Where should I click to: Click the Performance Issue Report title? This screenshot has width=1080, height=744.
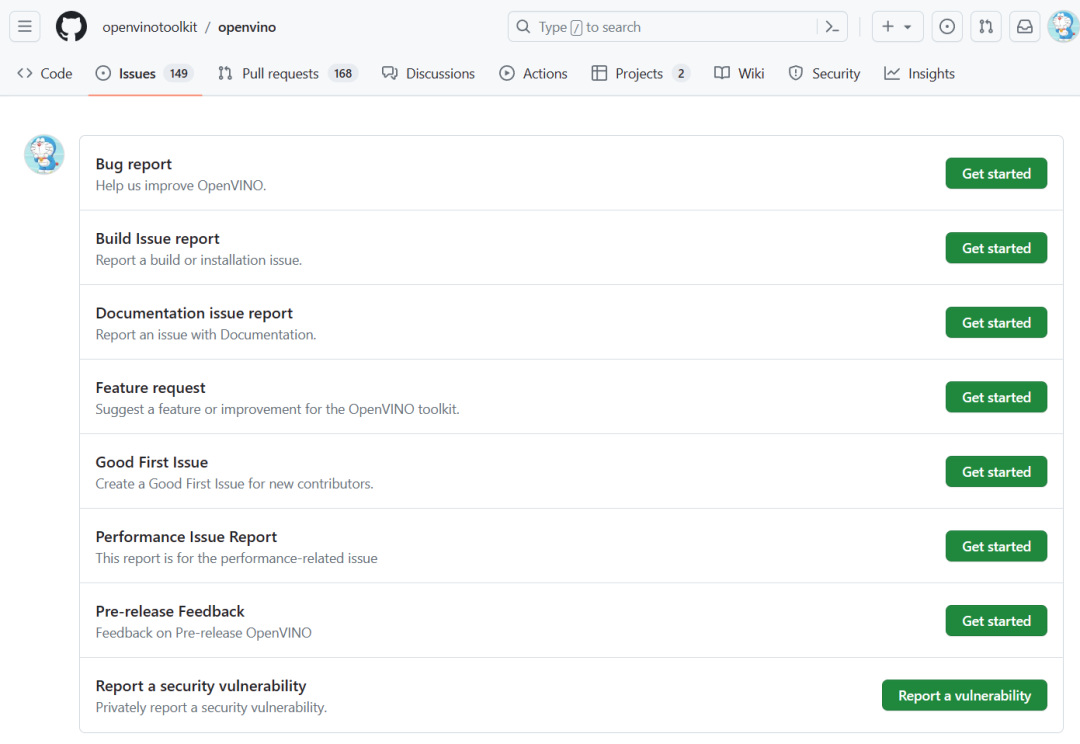tap(186, 537)
